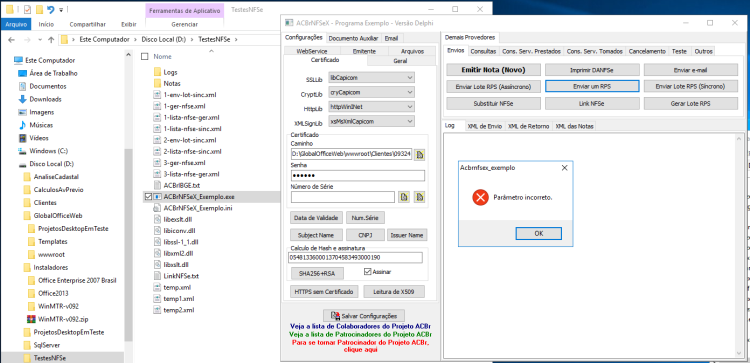Switch to the Documento Auxiliar tab
Screen dimensions: 750x363
click(353, 38)
